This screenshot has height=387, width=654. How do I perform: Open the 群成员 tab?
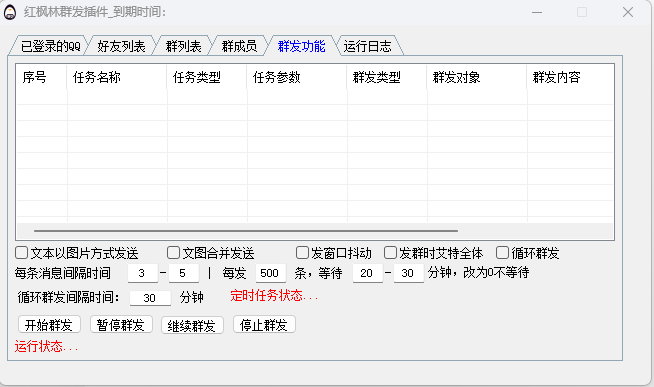[239, 46]
